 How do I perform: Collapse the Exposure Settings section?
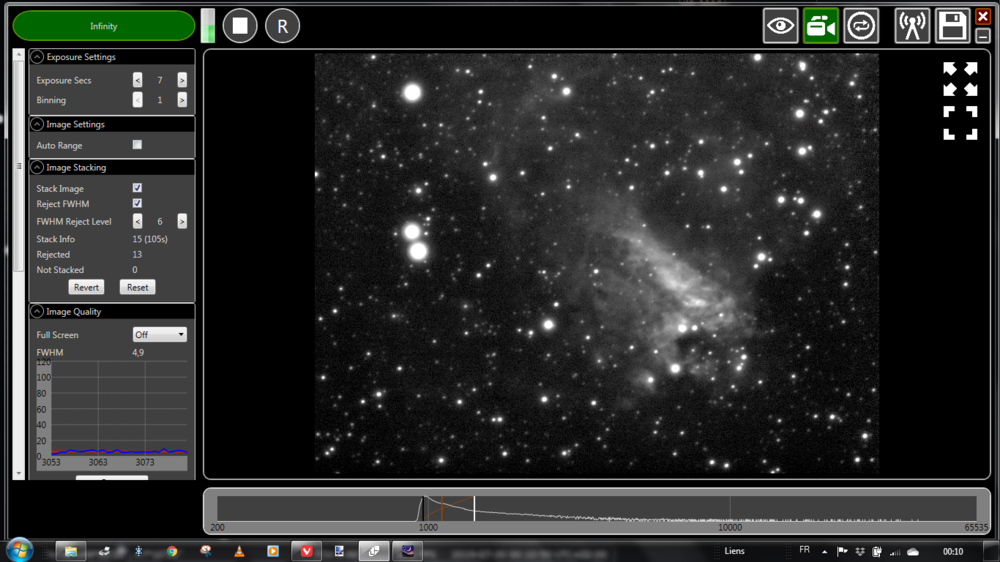click(37, 57)
